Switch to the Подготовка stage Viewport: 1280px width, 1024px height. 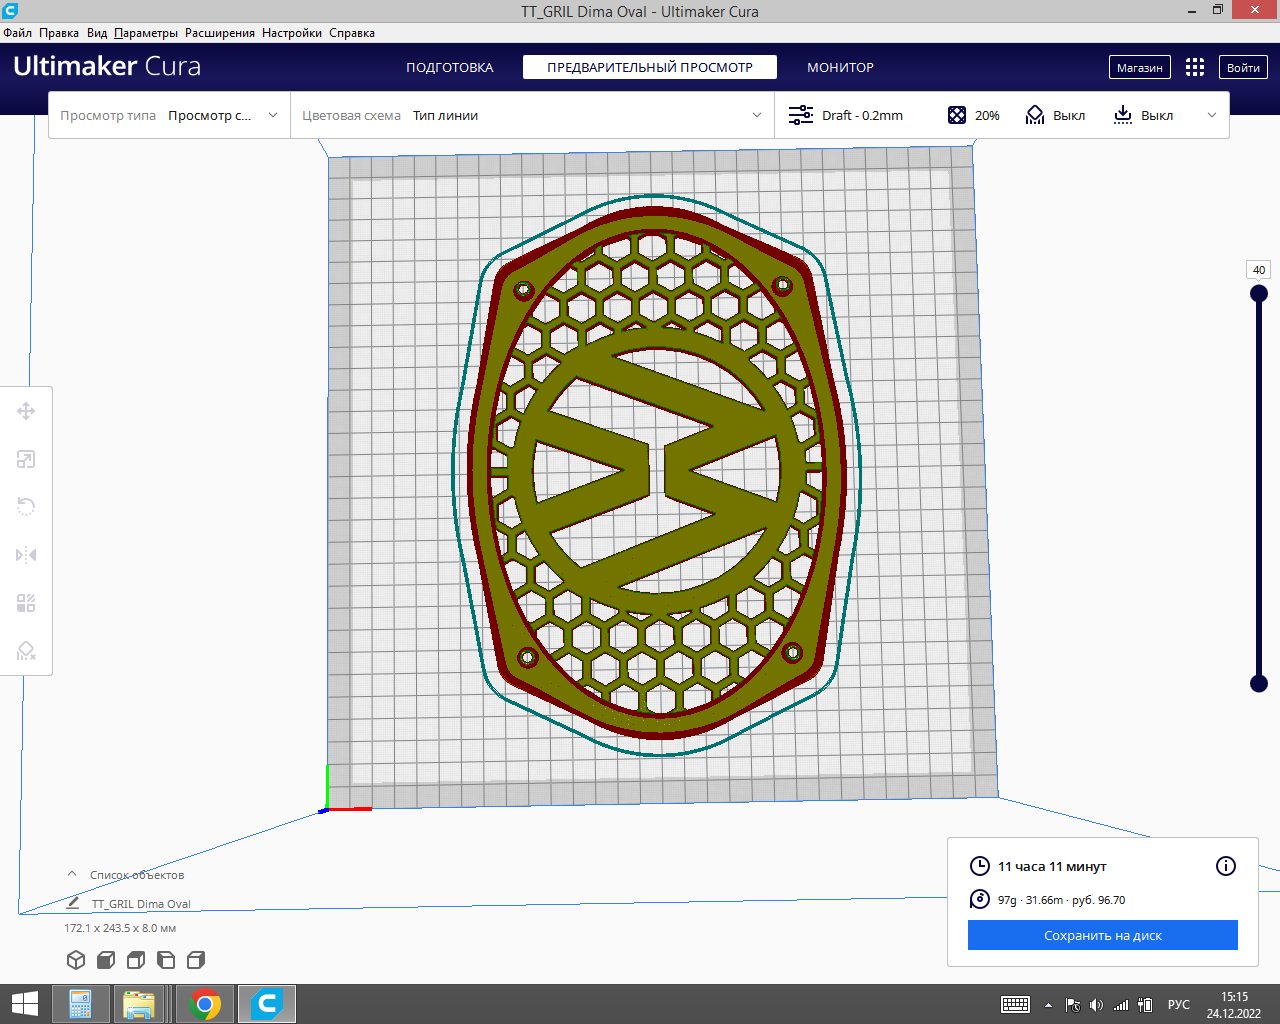(x=450, y=67)
